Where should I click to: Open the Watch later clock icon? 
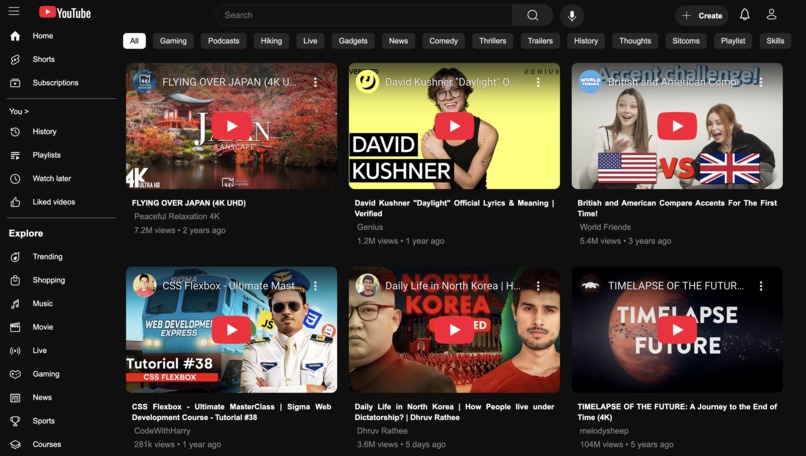(15, 179)
